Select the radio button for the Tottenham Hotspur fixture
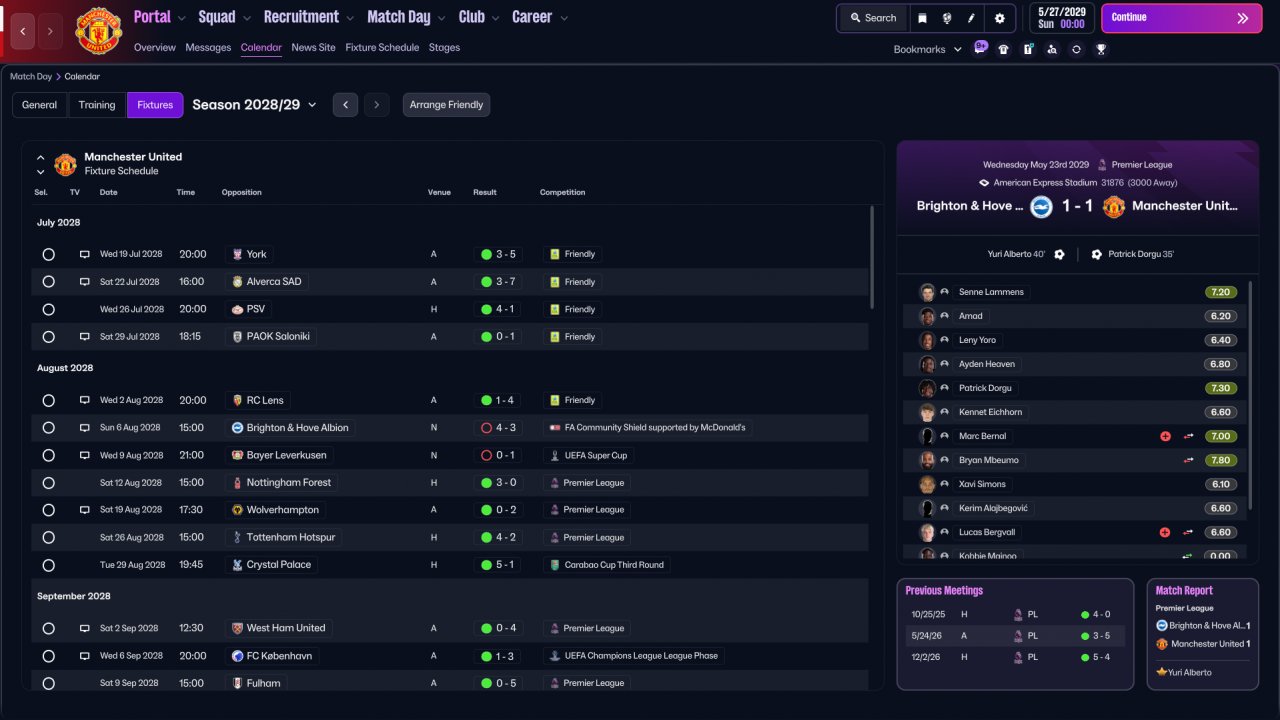This screenshot has height=720, width=1280. (x=48, y=537)
